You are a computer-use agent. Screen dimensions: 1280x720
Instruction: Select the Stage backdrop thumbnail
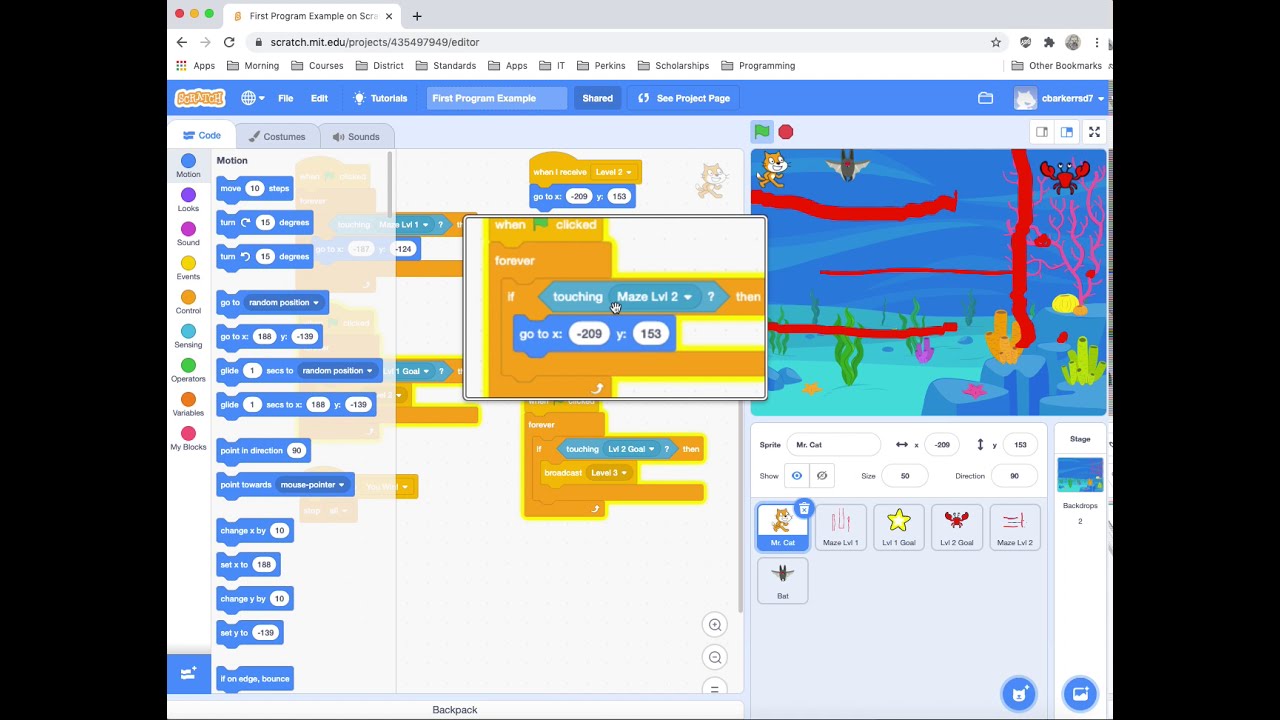coord(1080,475)
